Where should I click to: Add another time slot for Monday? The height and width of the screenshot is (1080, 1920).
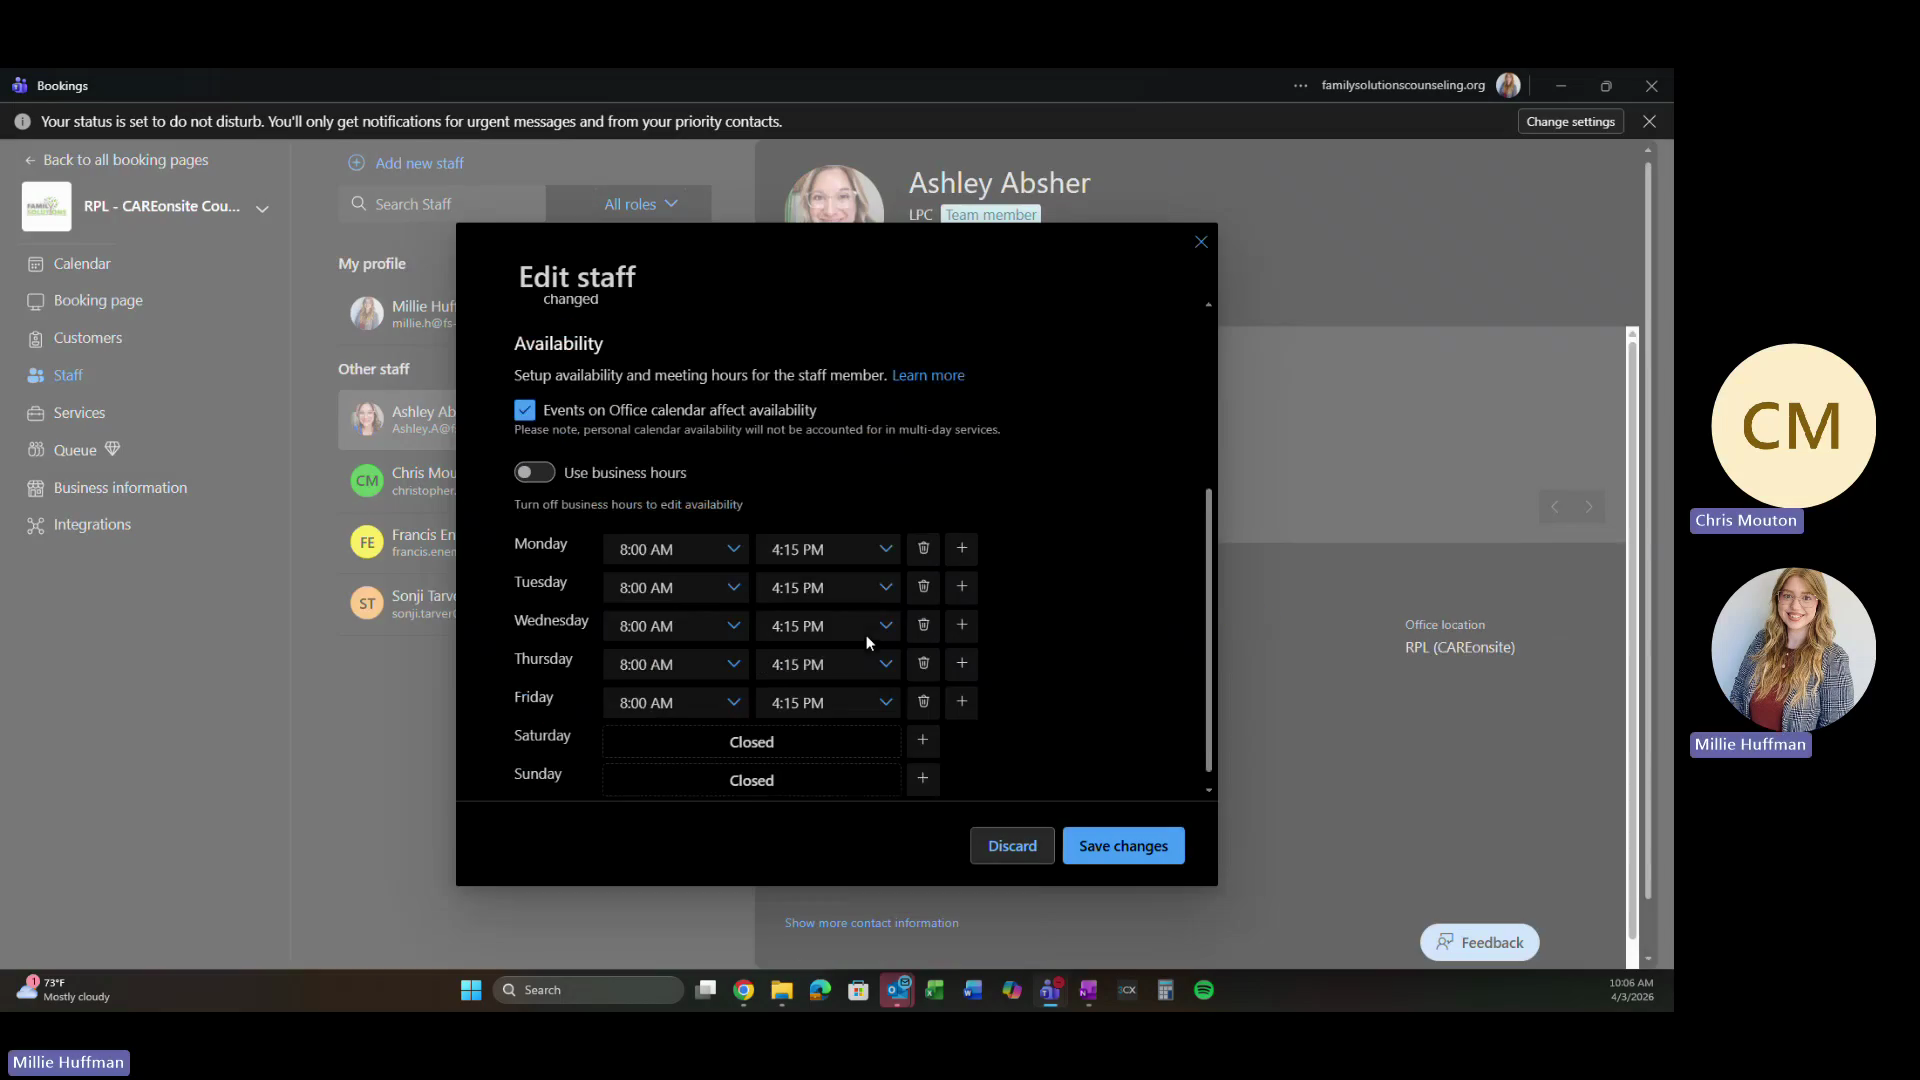coord(962,548)
